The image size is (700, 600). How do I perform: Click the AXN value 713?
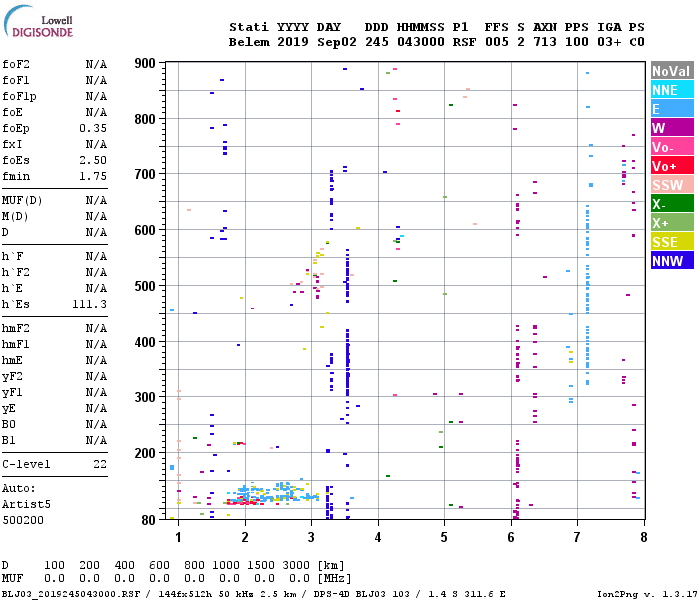pyautogui.click(x=545, y=42)
